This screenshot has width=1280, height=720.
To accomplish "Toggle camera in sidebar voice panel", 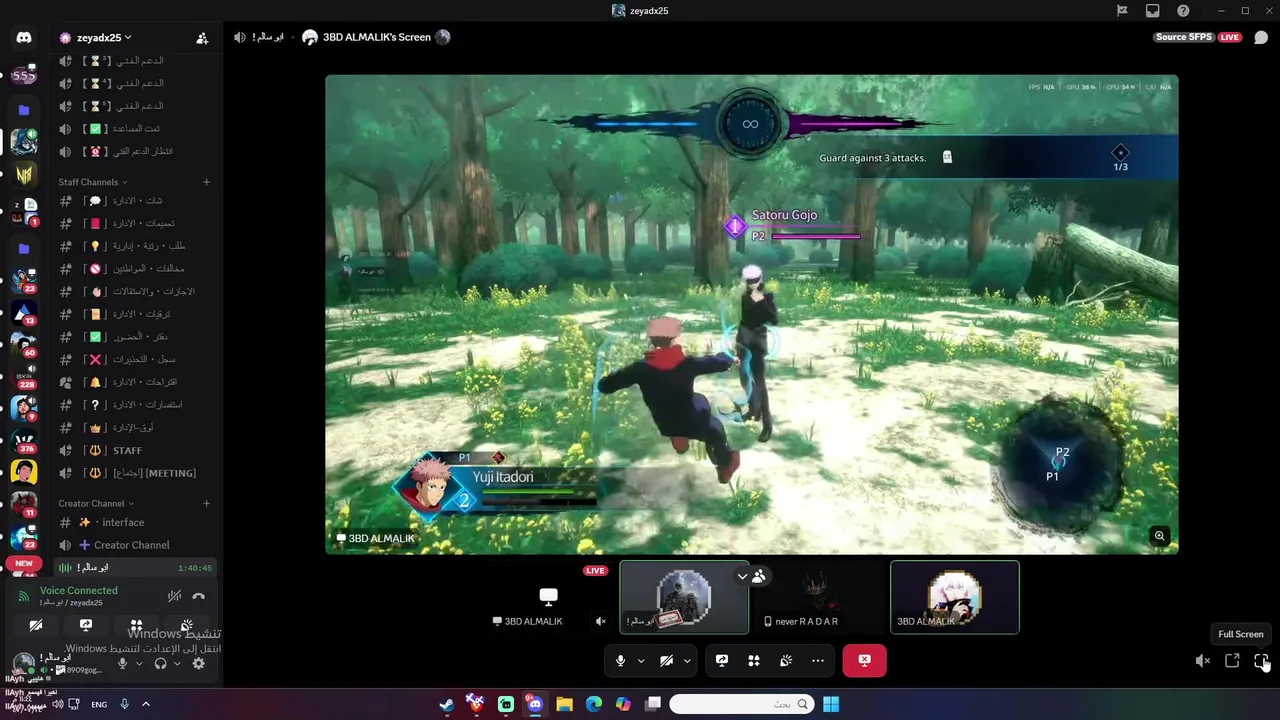I will point(36,625).
